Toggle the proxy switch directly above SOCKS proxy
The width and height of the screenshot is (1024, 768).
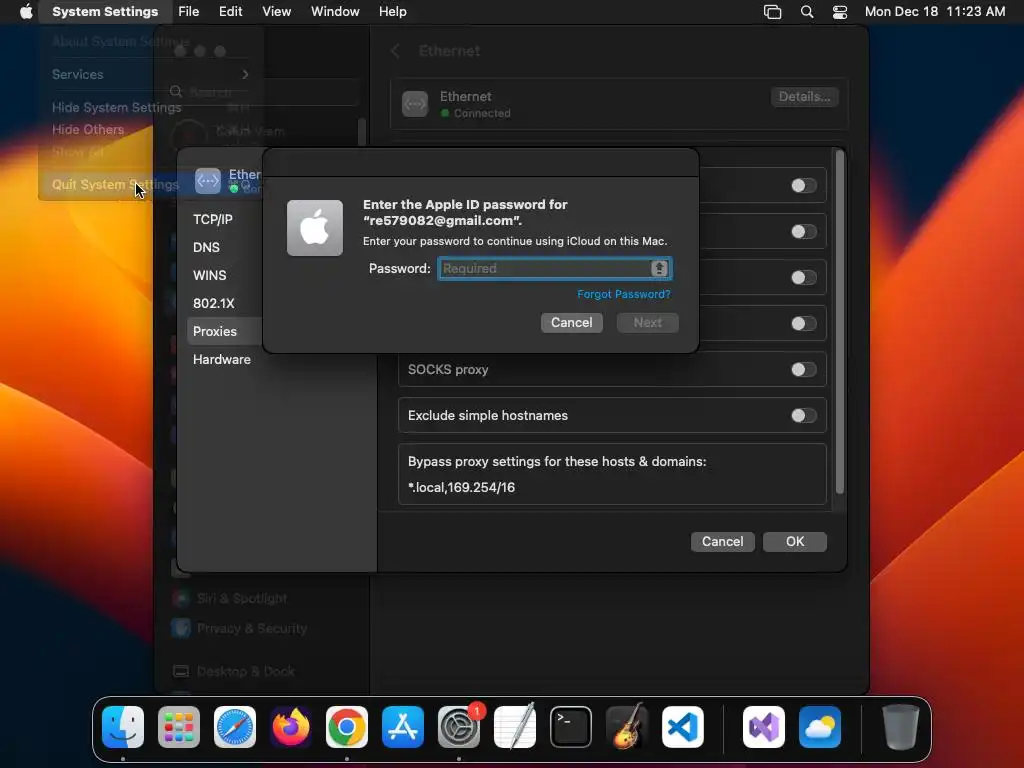pos(803,323)
